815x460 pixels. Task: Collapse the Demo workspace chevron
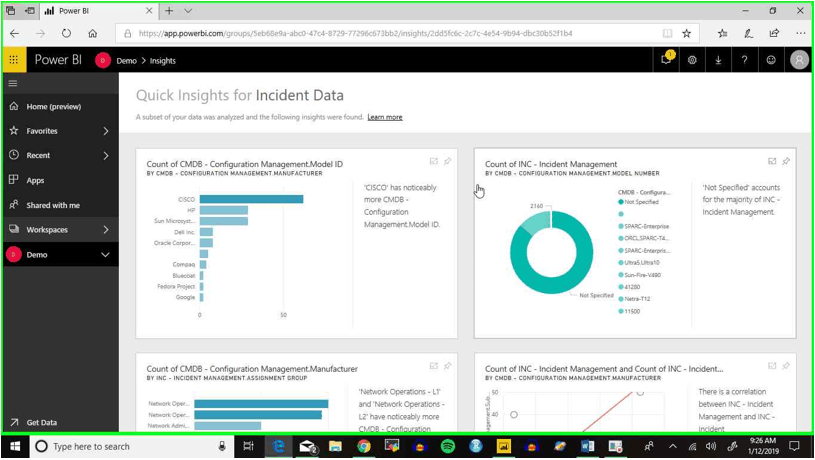(x=105, y=255)
